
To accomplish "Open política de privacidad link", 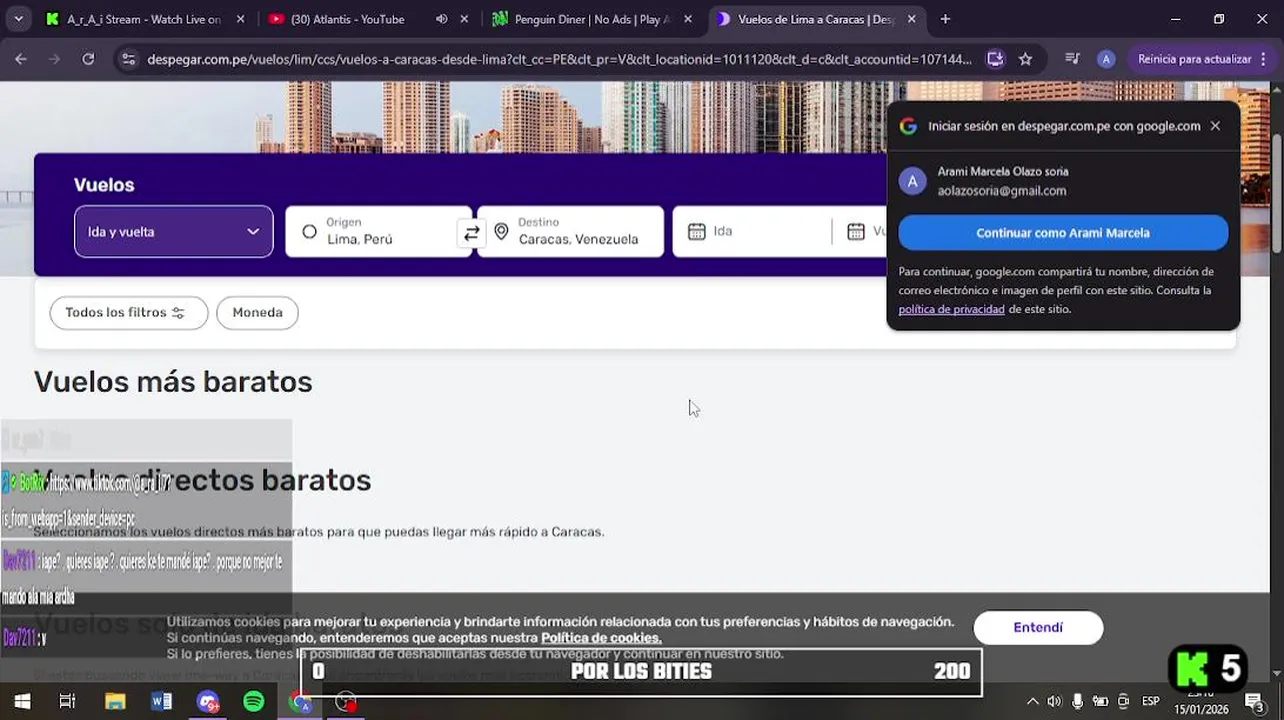I will pyautogui.click(x=951, y=309).
